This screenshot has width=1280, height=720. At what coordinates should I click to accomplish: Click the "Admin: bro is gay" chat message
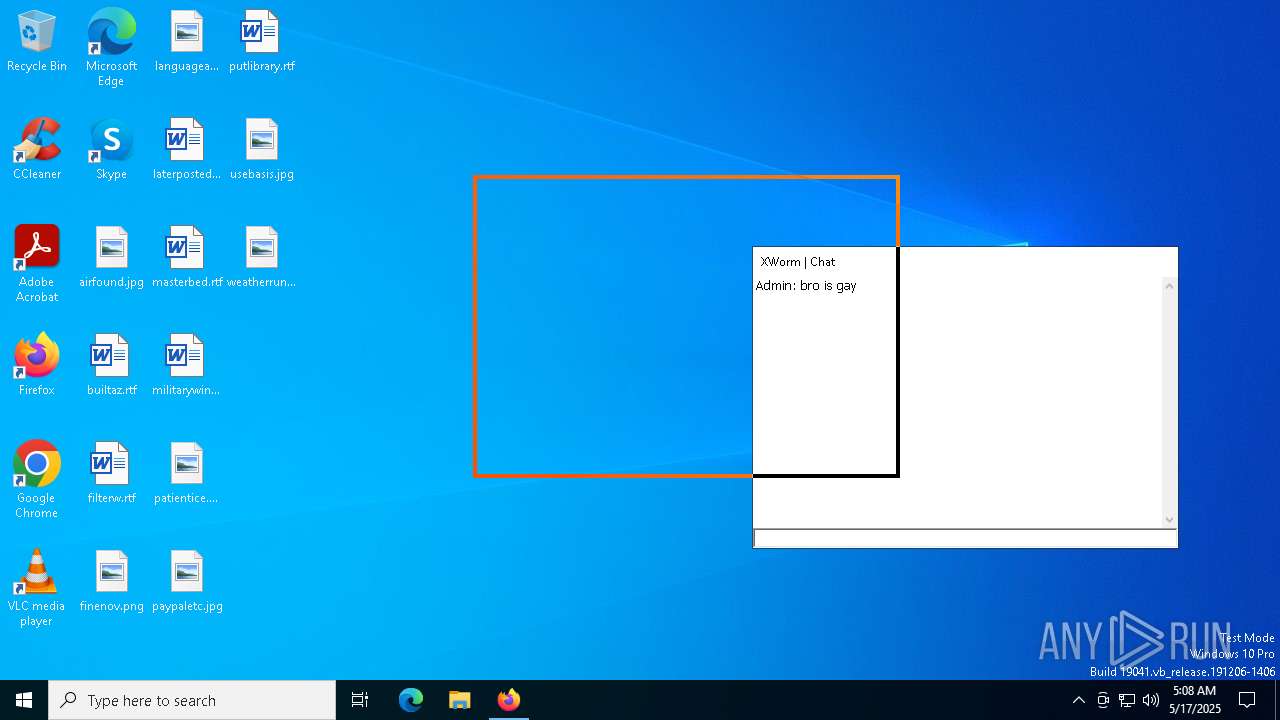pos(806,286)
